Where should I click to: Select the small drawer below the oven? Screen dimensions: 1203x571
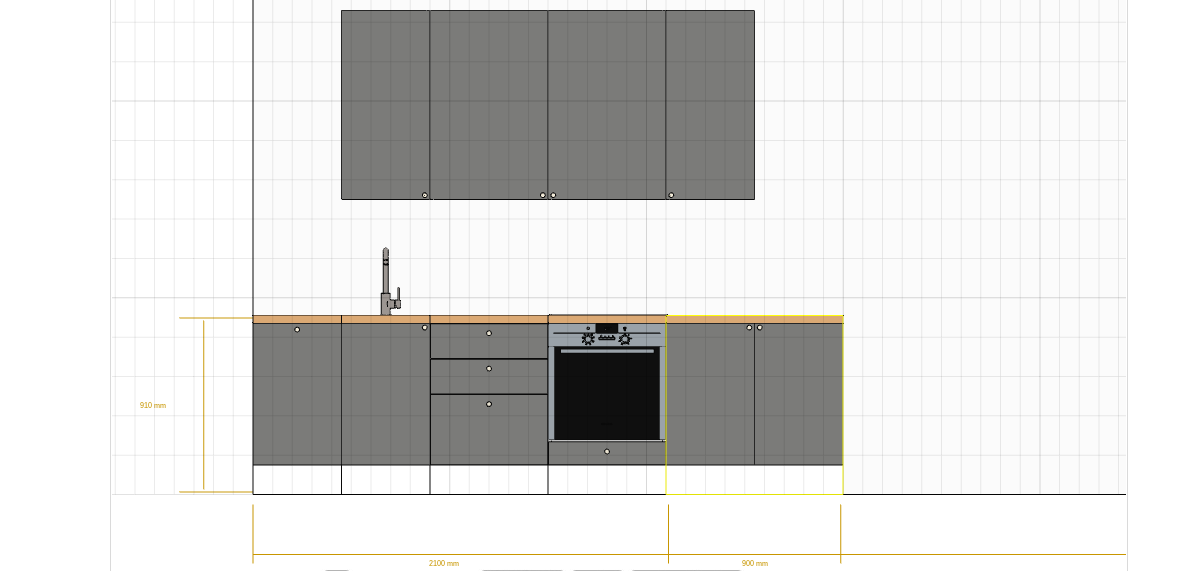pyautogui.click(x=607, y=453)
